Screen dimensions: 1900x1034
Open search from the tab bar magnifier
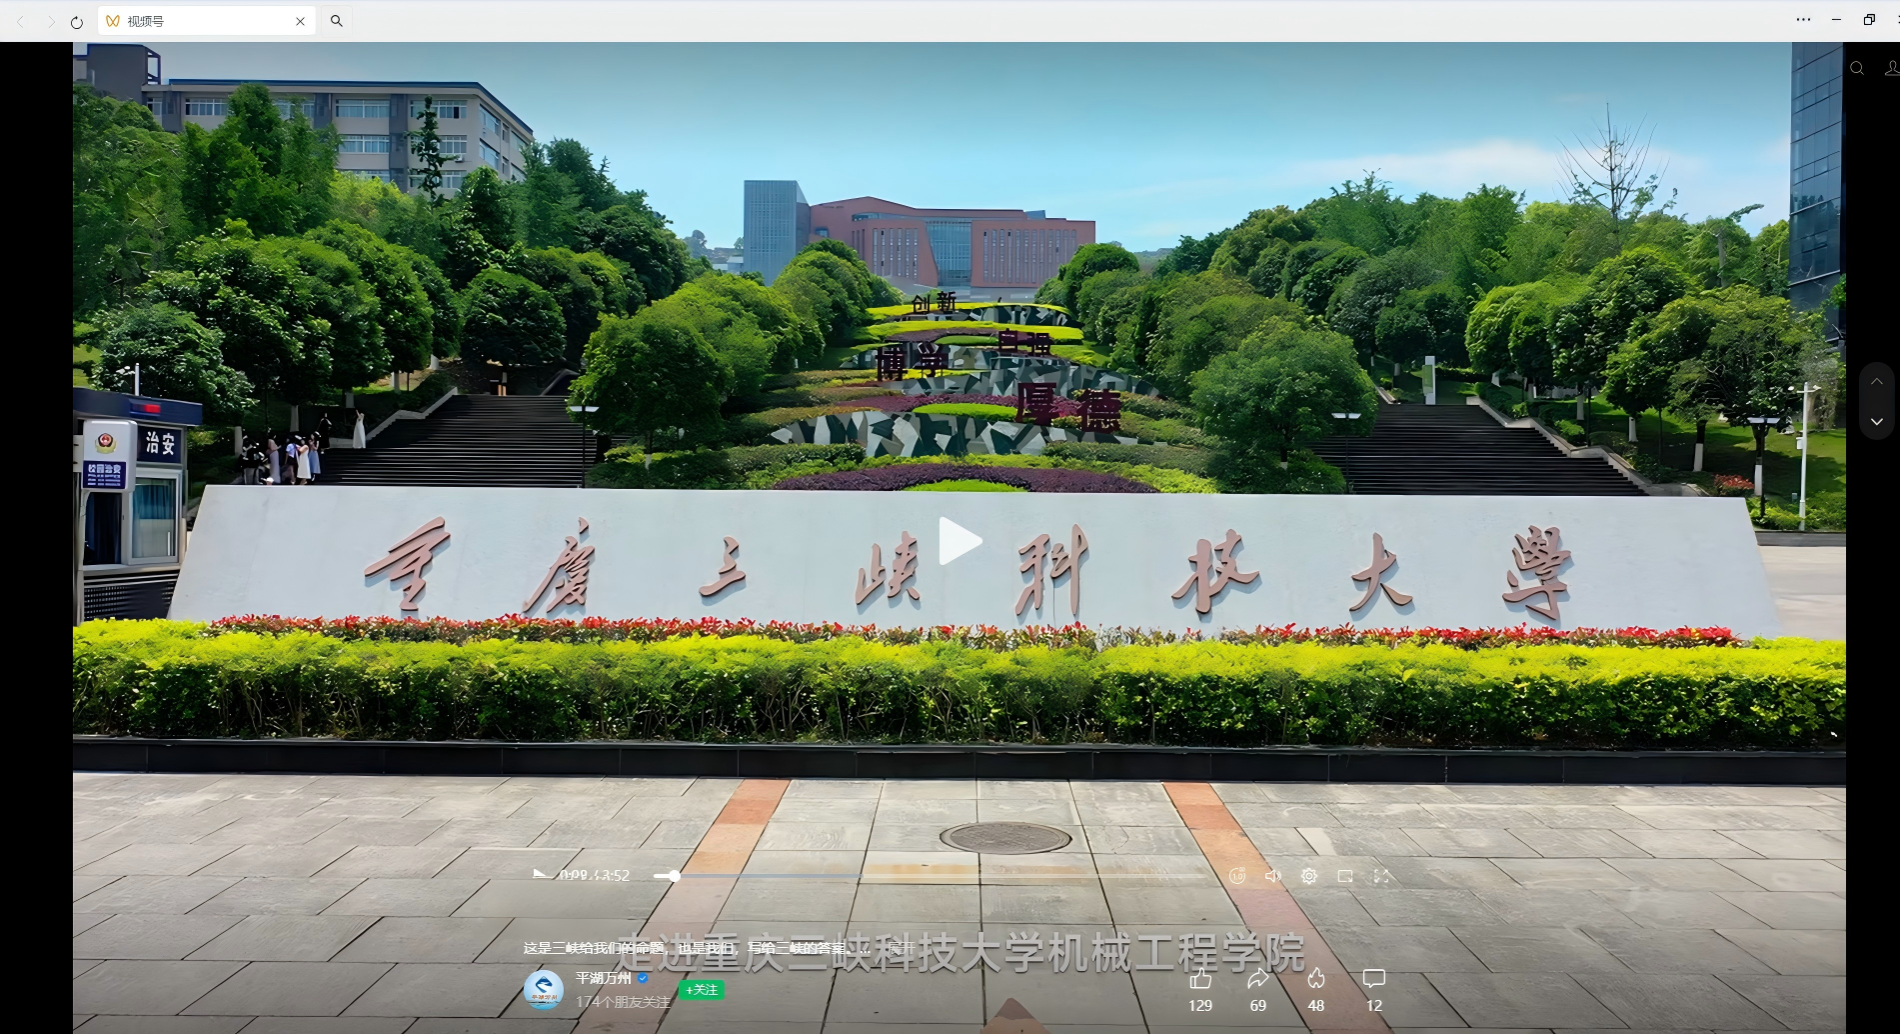click(x=337, y=21)
